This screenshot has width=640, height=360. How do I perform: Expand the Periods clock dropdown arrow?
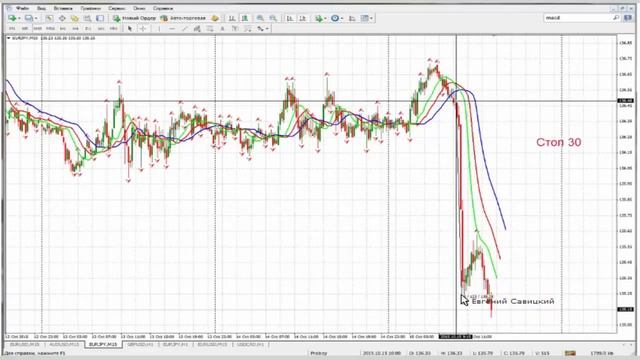342,18
